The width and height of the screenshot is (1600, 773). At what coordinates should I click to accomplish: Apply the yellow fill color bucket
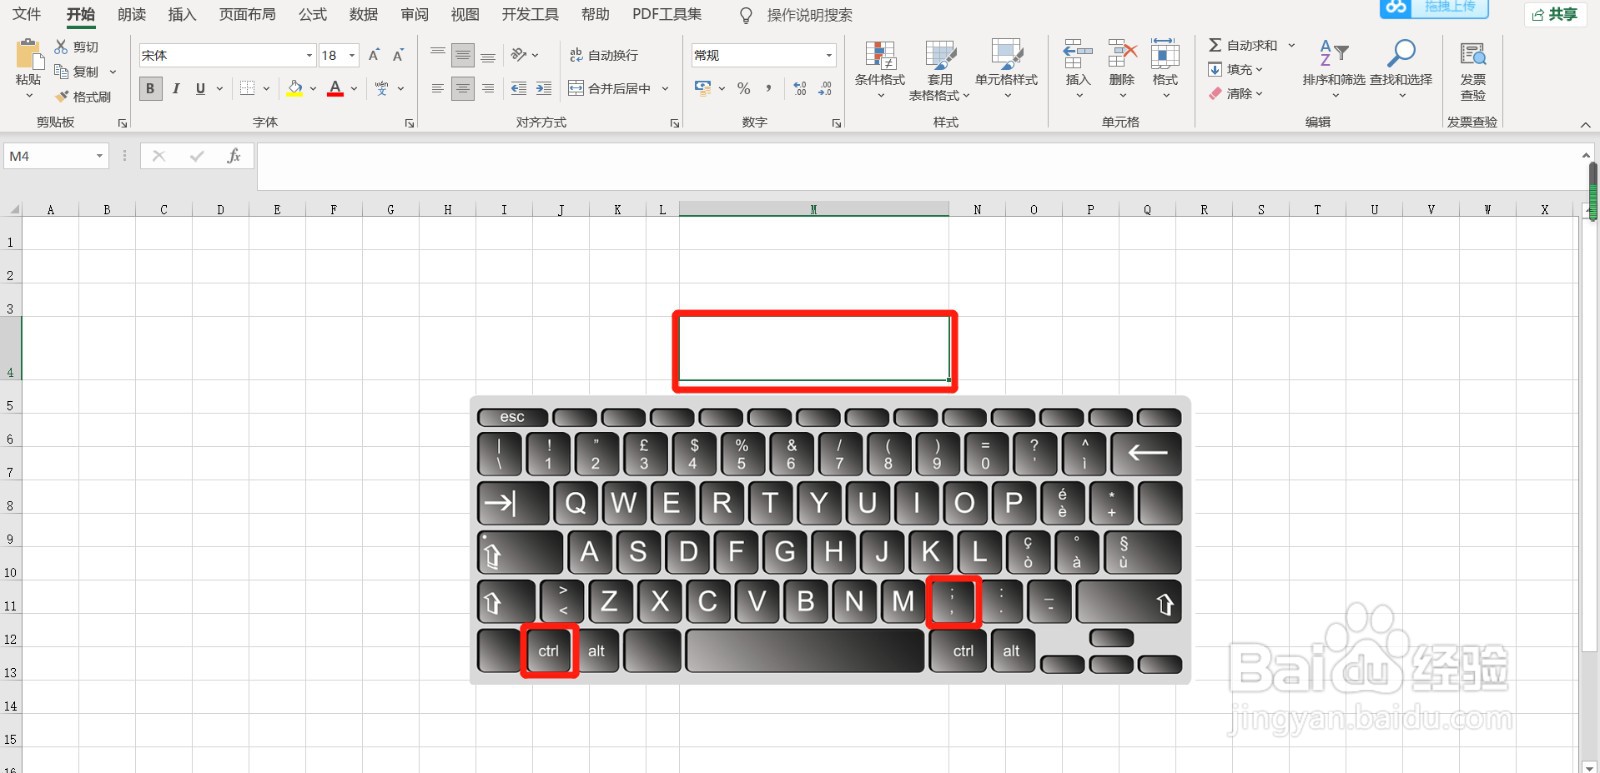(x=295, y=88)
